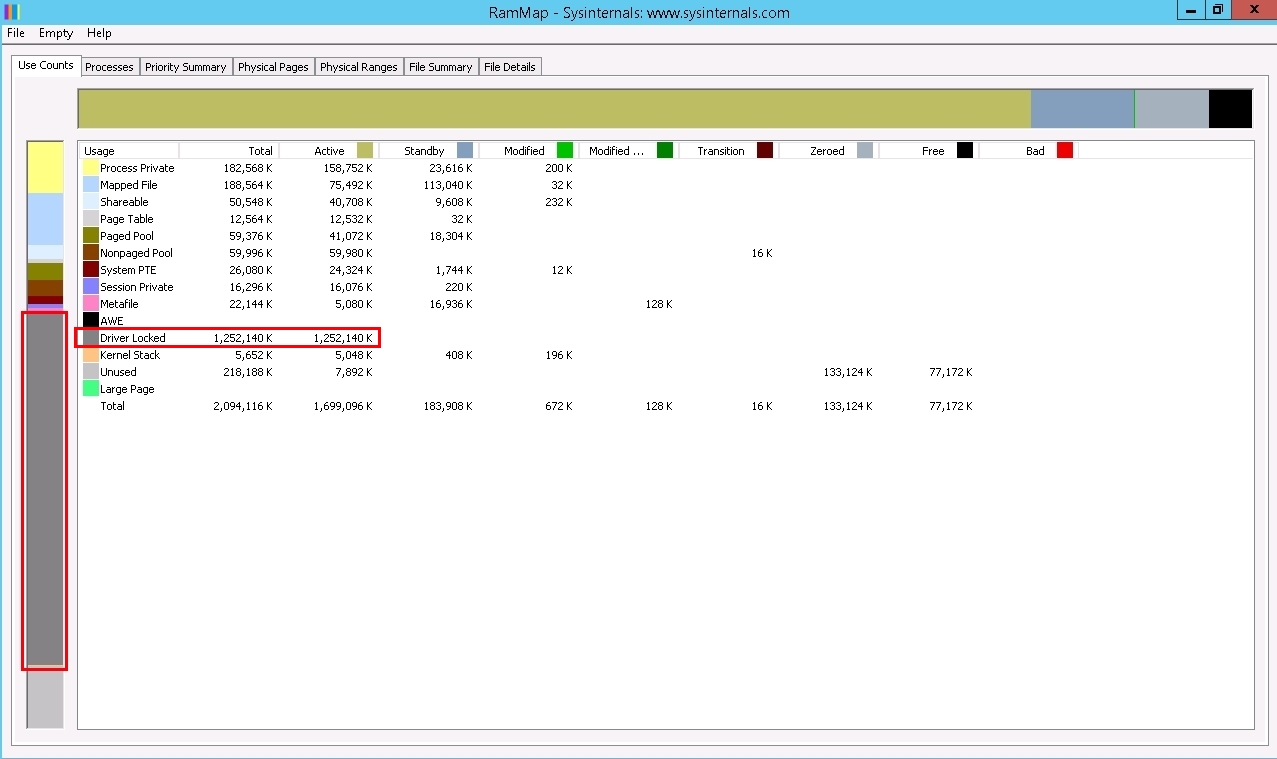Viewport: 1277px width, 759px height.
Task: Click the Unused zeroed value 133,124 K
Action: 848,372
